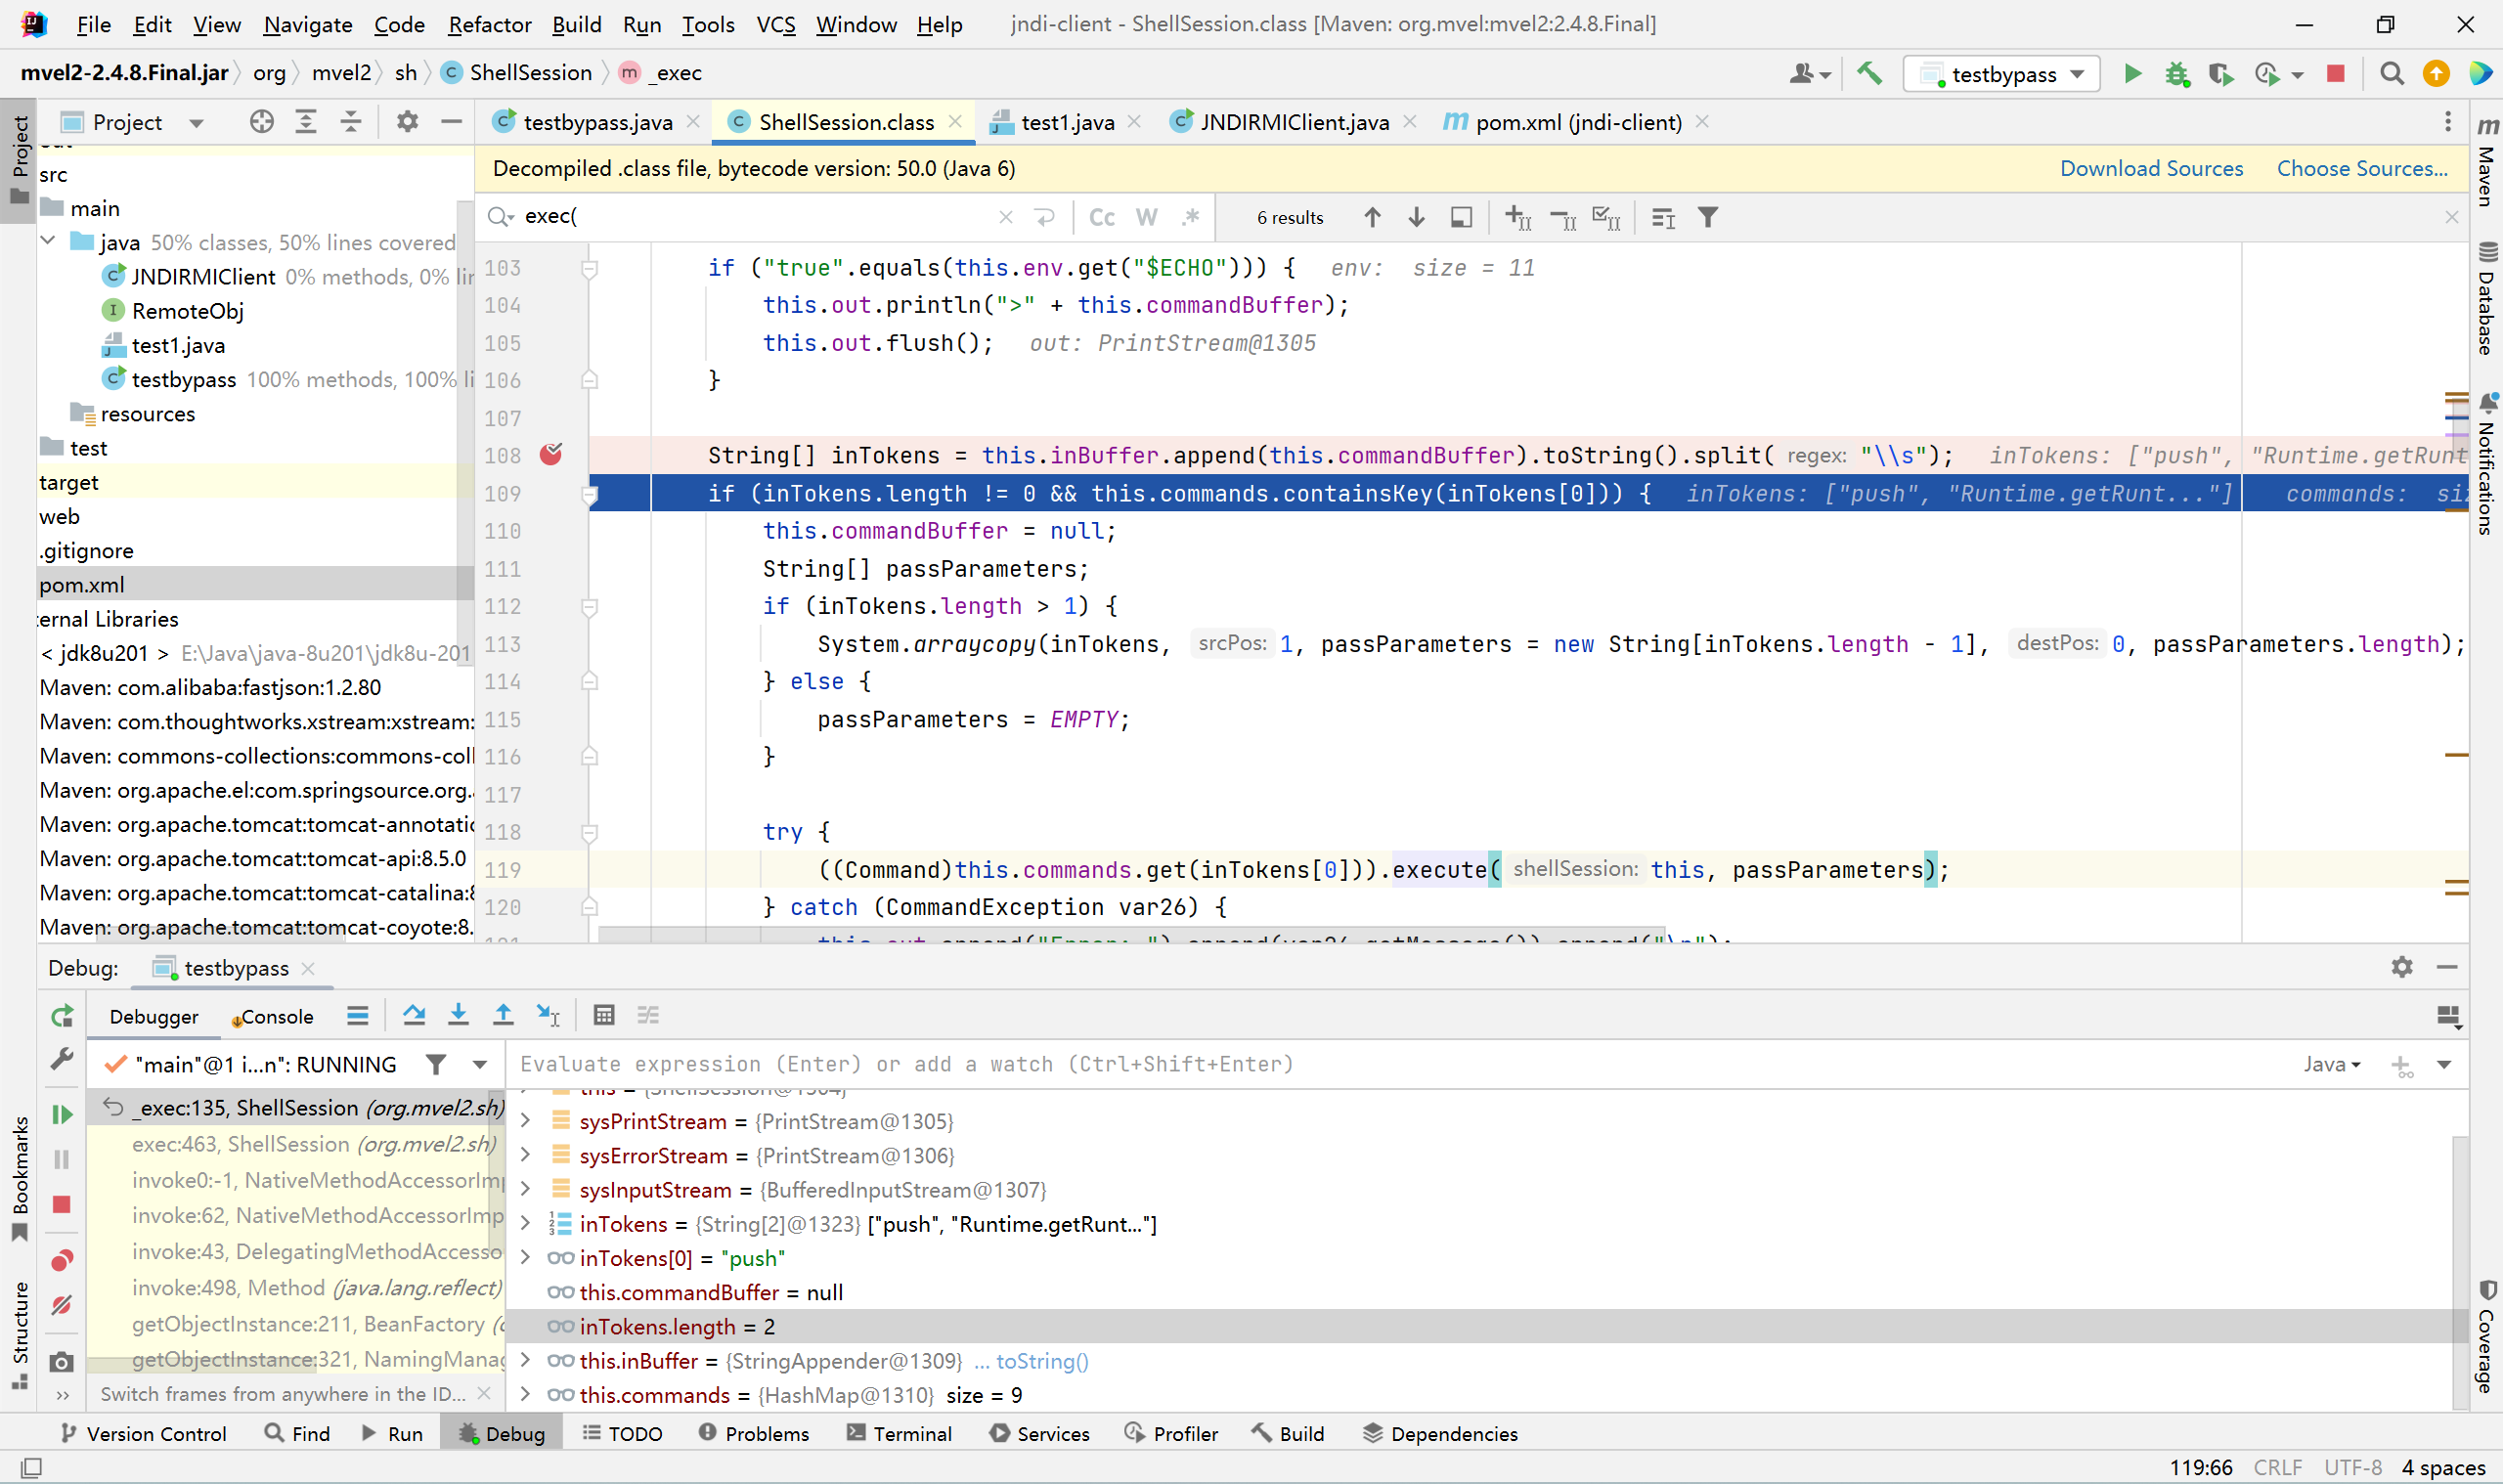The width and height of the screenshot is (2503, 1484).
Task: Open Terminal tool window
Action: point(899,1433)
